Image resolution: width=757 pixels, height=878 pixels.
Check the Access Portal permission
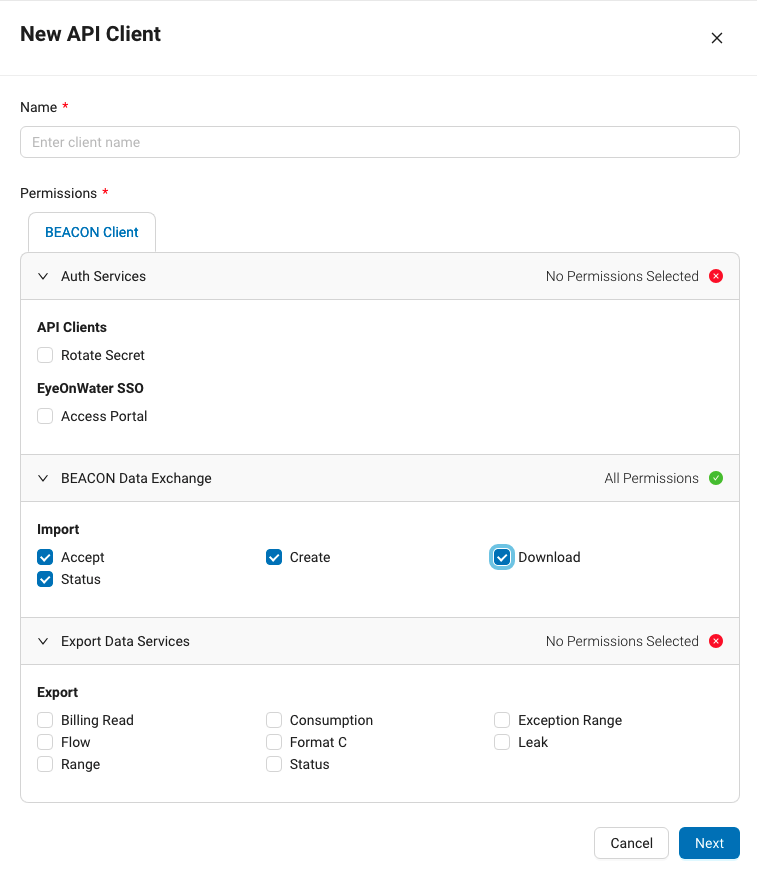[44, 416]
